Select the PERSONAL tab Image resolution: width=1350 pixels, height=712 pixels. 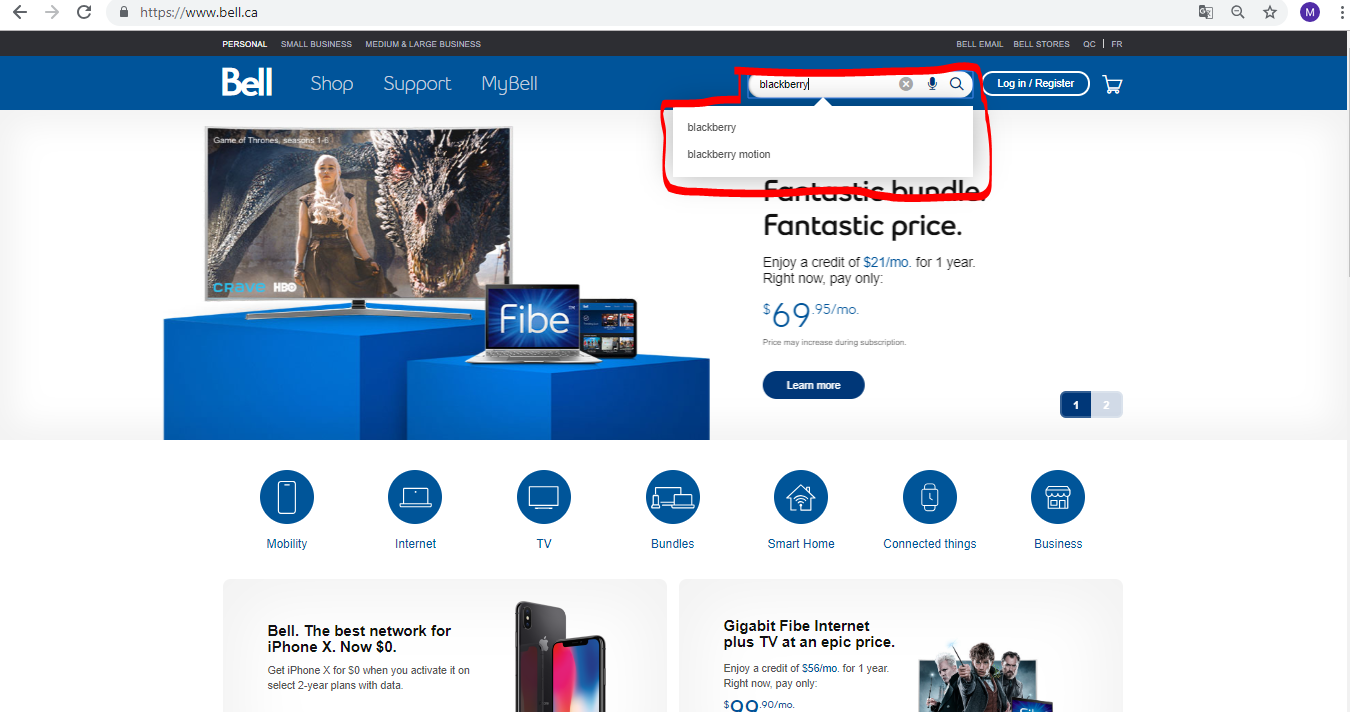click(x=245, y=44)
